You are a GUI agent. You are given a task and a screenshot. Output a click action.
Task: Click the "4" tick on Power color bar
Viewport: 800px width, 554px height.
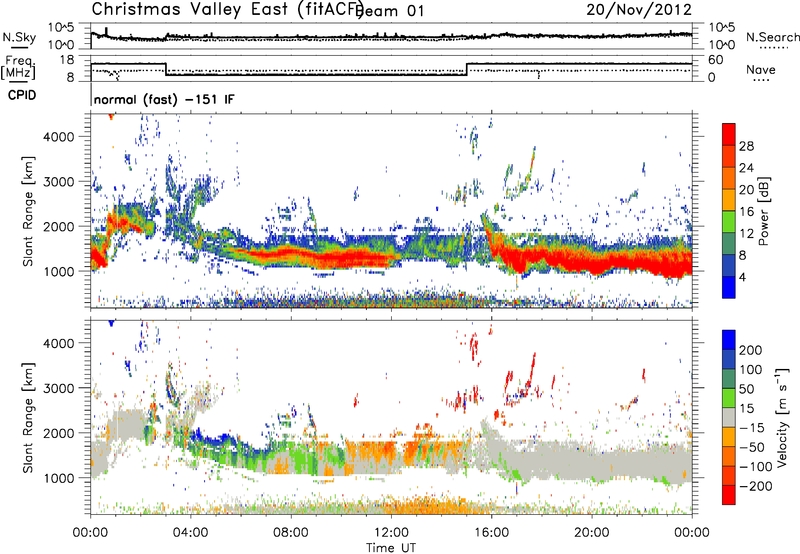click(x=742, y=277)
